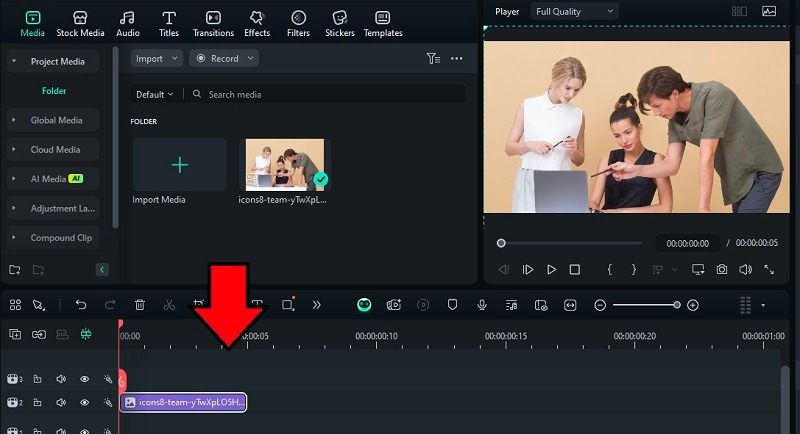
Task: Open the player image scope icon
Action: click(769, 11)
